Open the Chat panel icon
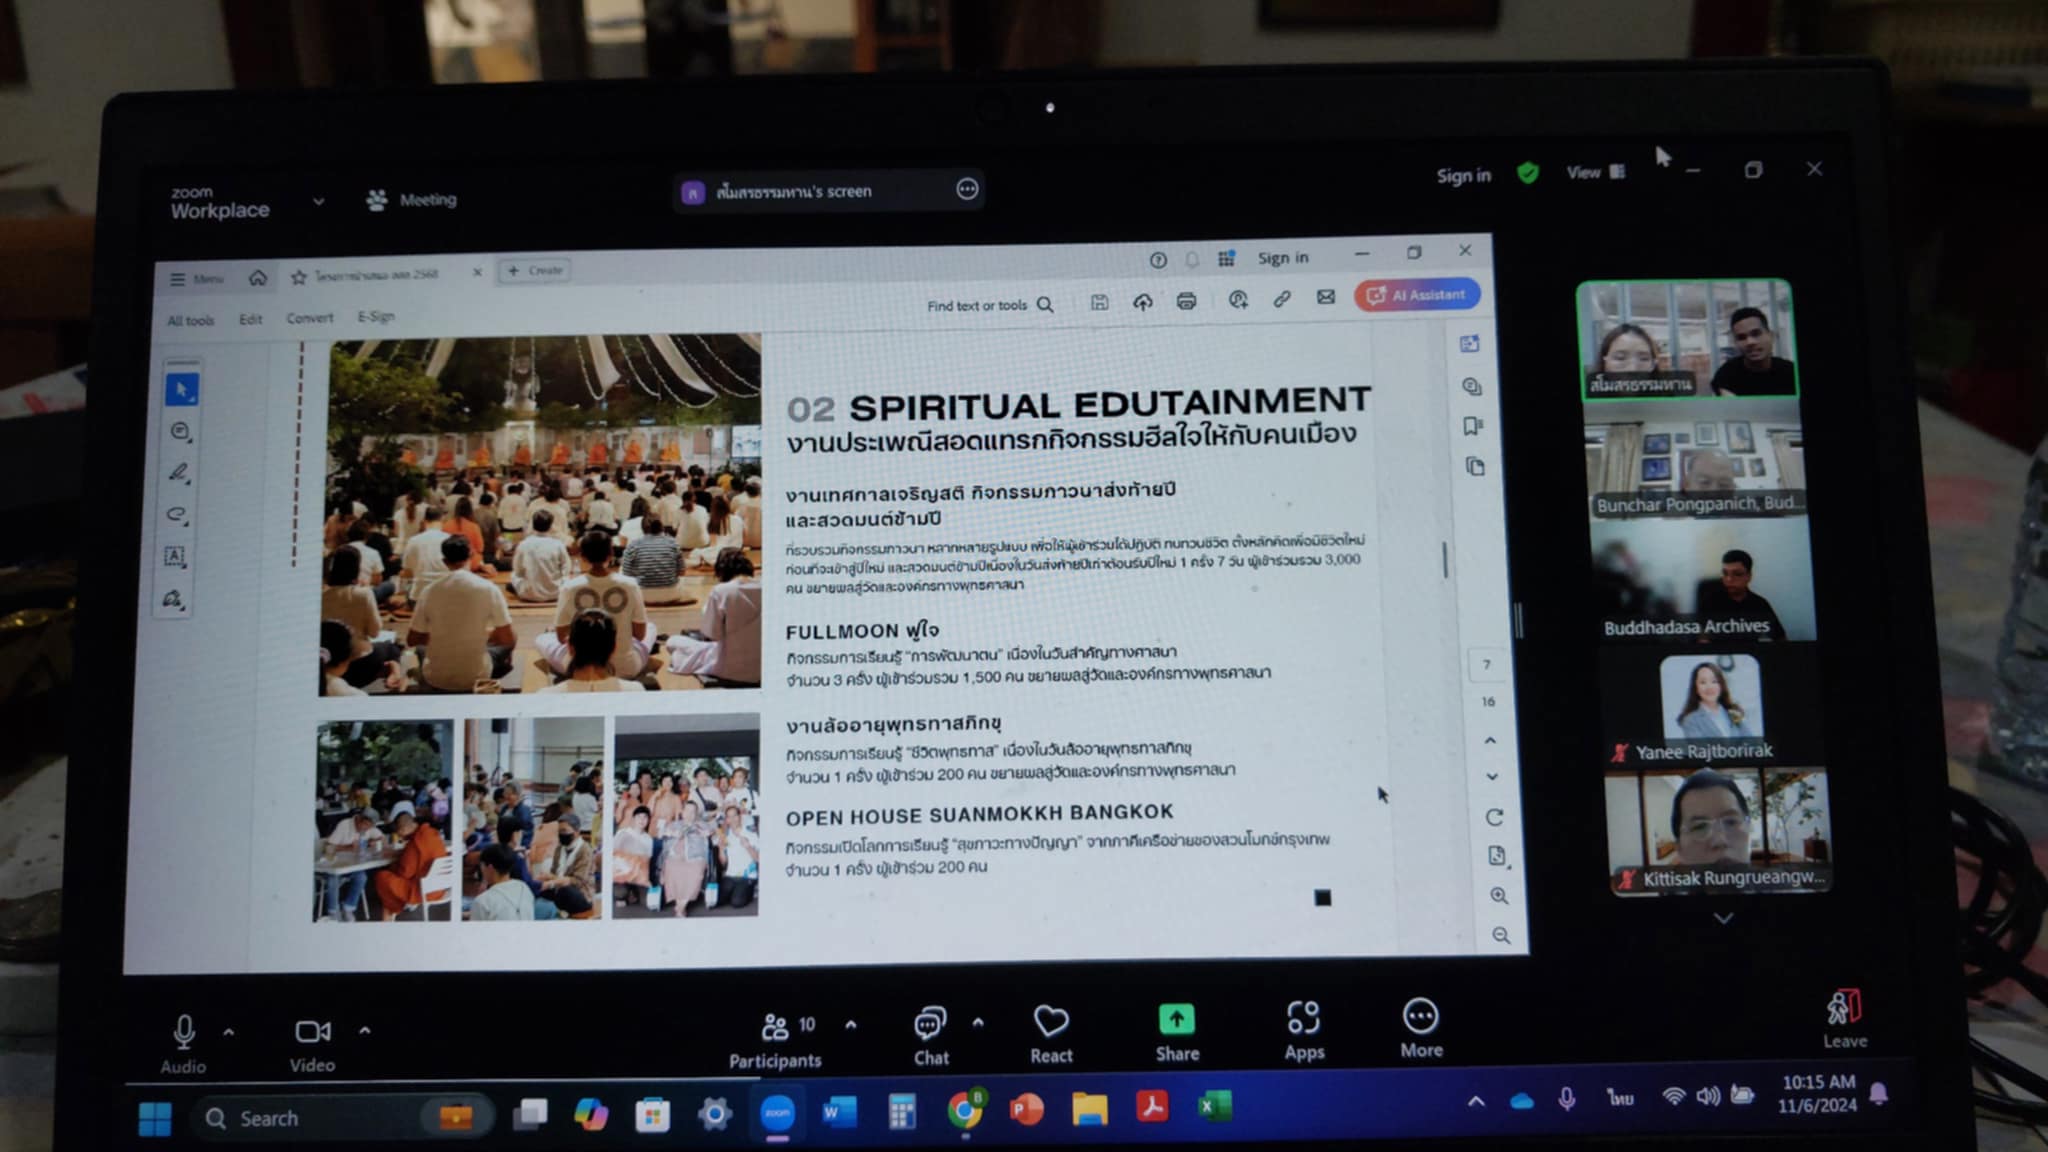 click(x=930, y=1024)
